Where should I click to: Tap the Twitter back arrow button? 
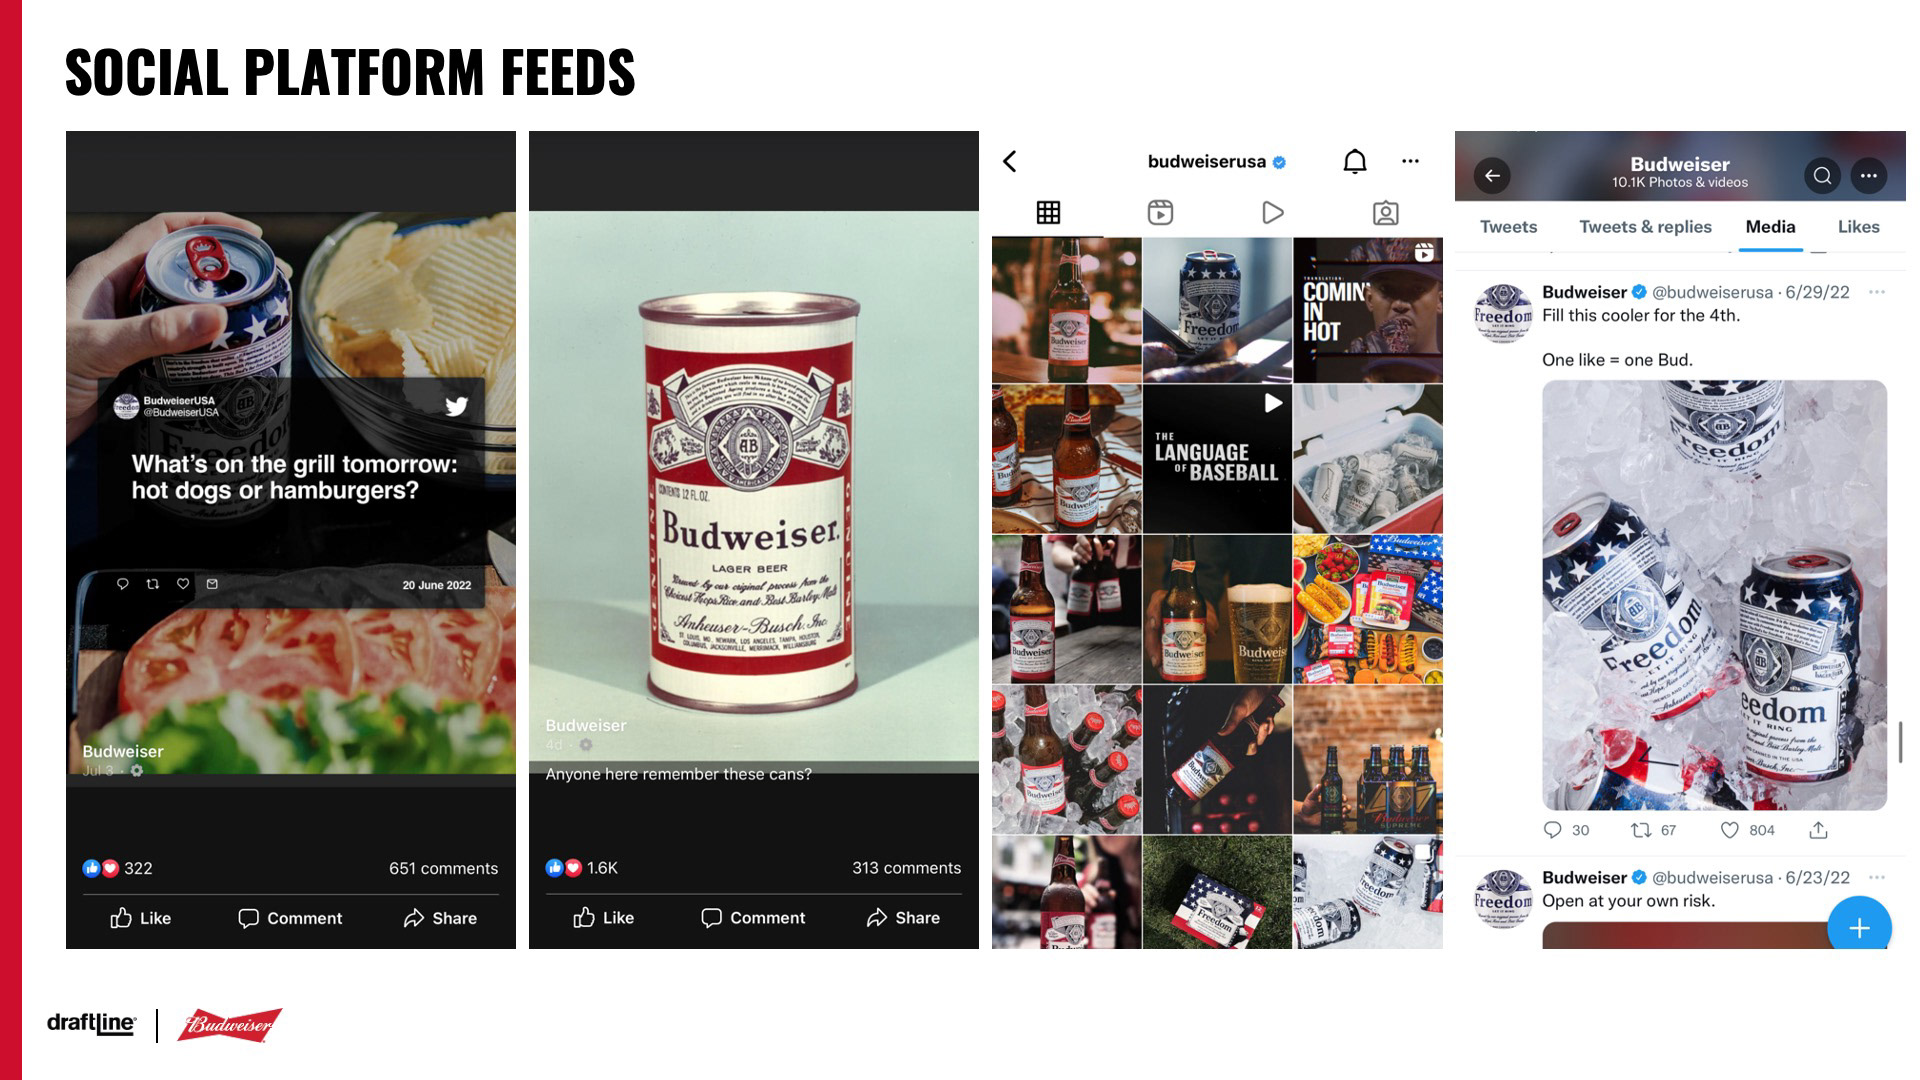(1492, 176)
